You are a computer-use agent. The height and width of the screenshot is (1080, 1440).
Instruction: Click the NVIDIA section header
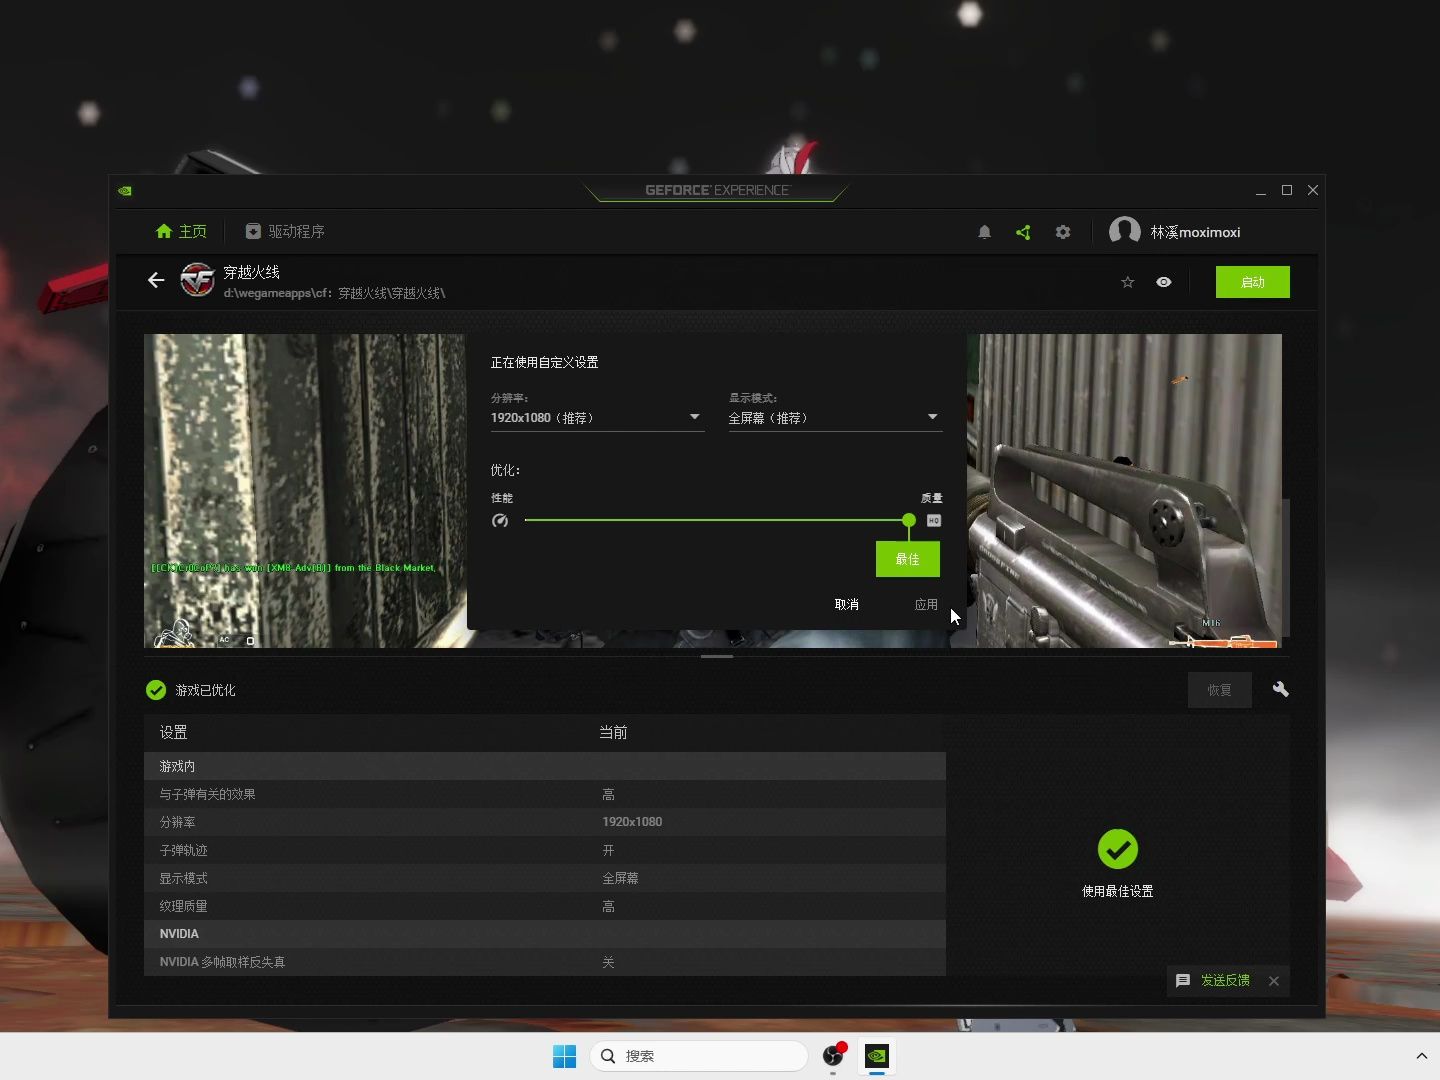(545, 934)
